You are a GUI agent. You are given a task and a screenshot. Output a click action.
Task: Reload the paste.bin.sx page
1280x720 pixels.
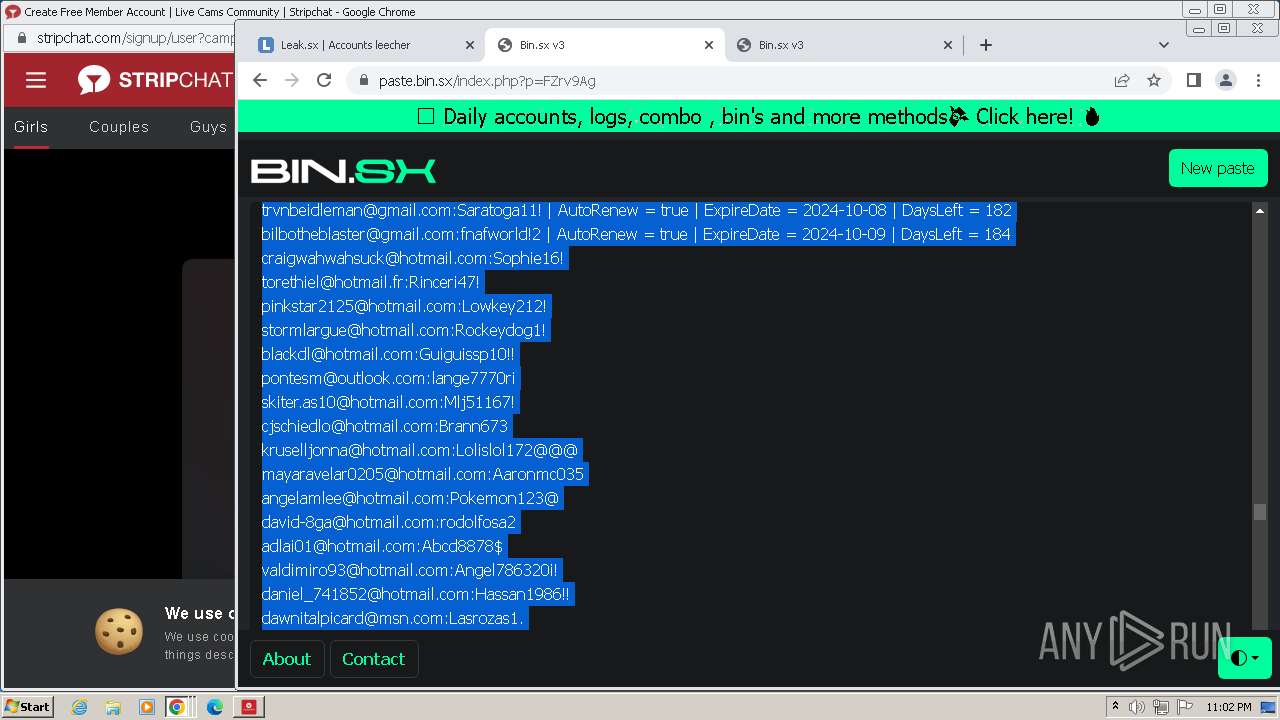tap(324, 80)
